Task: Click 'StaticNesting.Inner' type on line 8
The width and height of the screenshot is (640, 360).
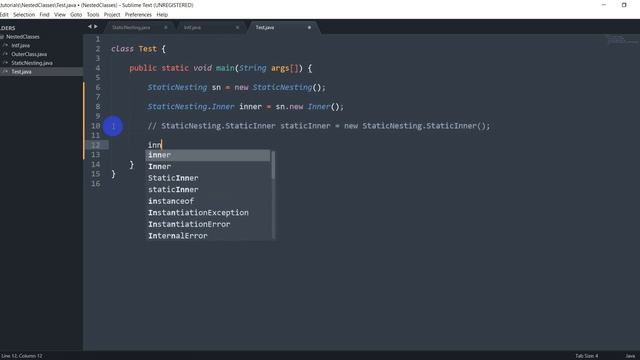Action: coord(191,107)
